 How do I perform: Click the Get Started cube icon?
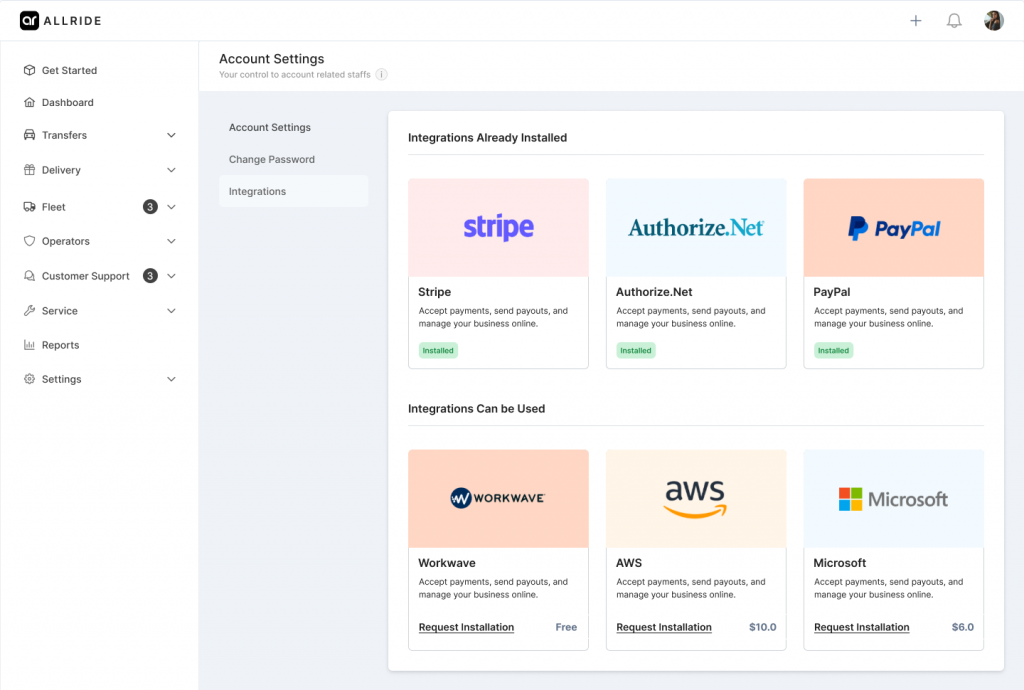pos(29,70)
